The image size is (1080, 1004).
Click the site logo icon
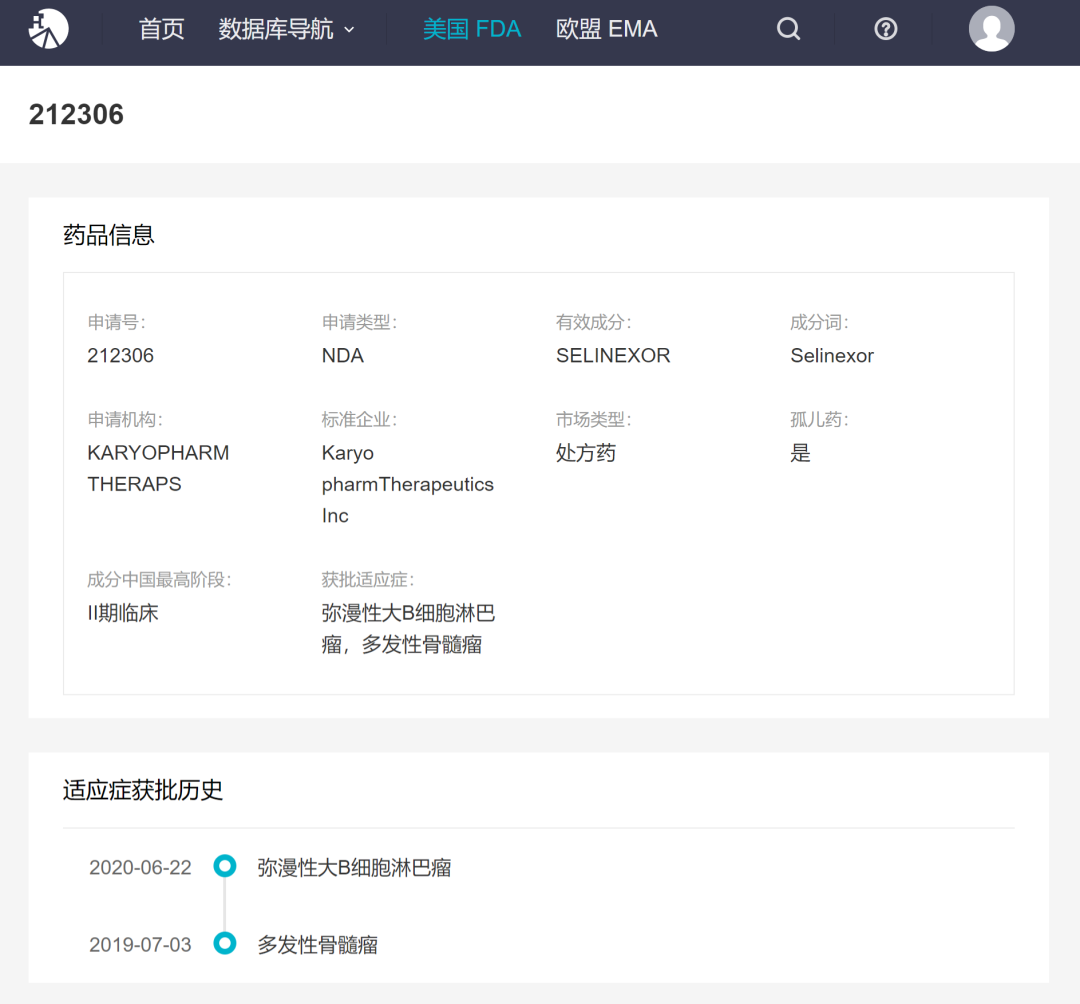48,29
